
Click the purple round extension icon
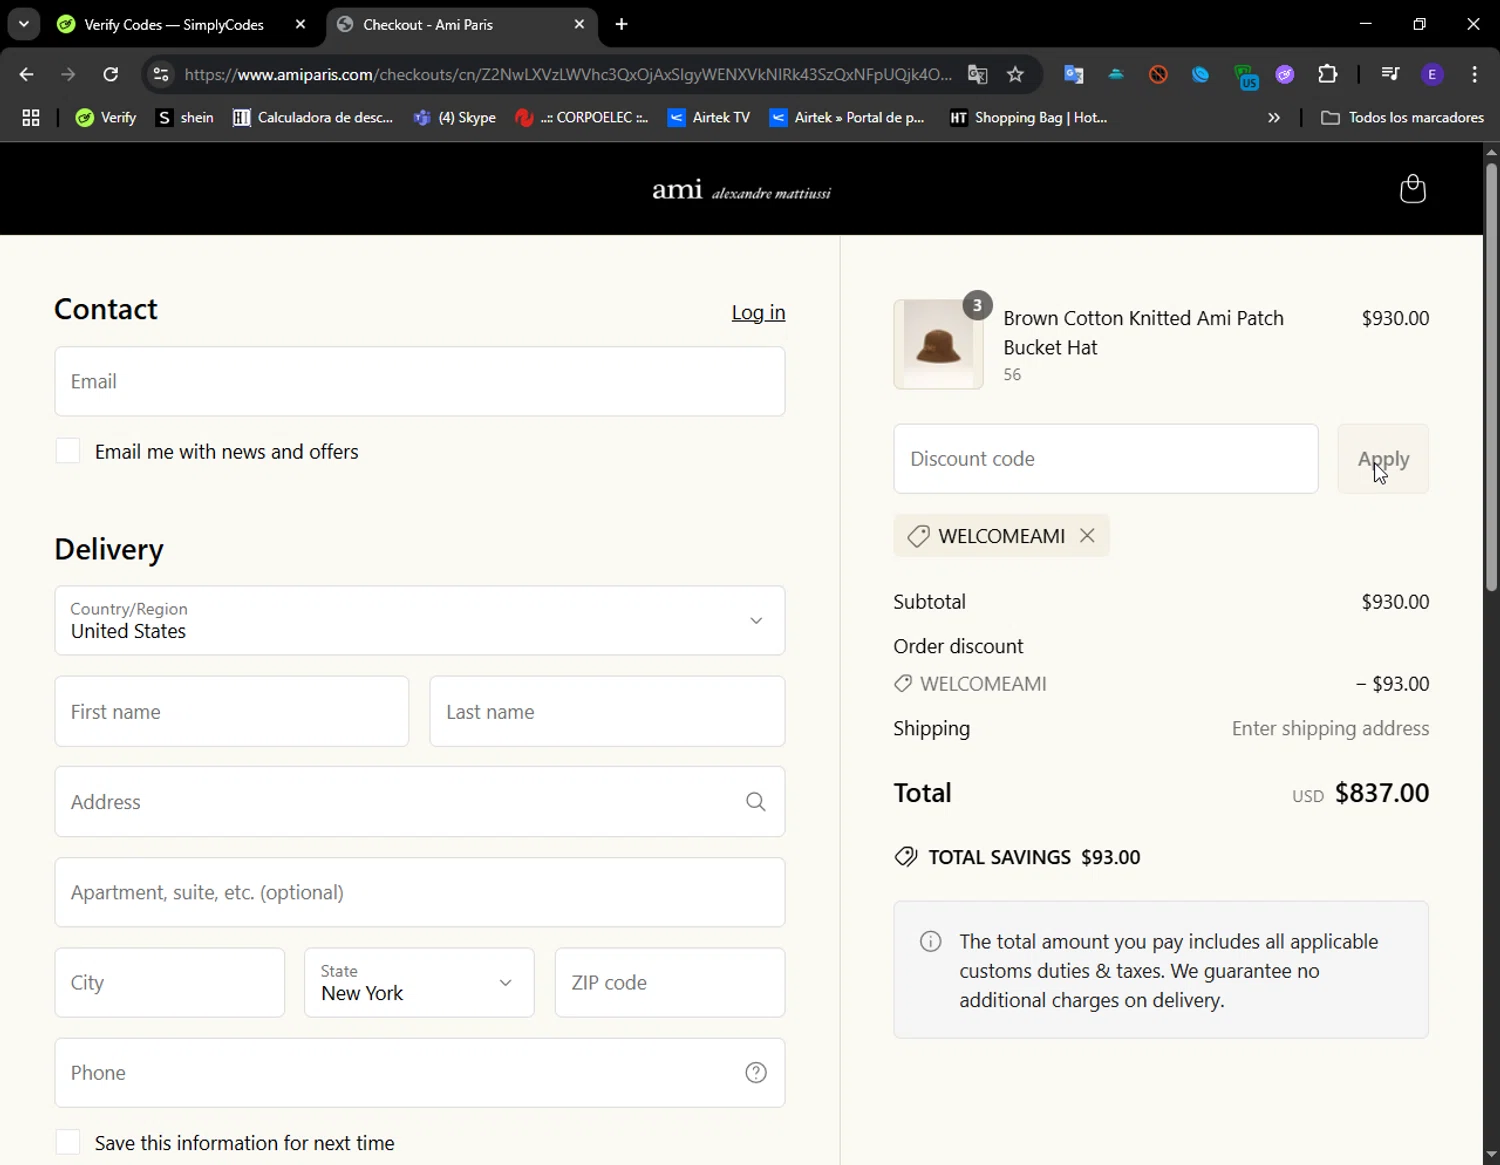click(x=1285, y=74)
